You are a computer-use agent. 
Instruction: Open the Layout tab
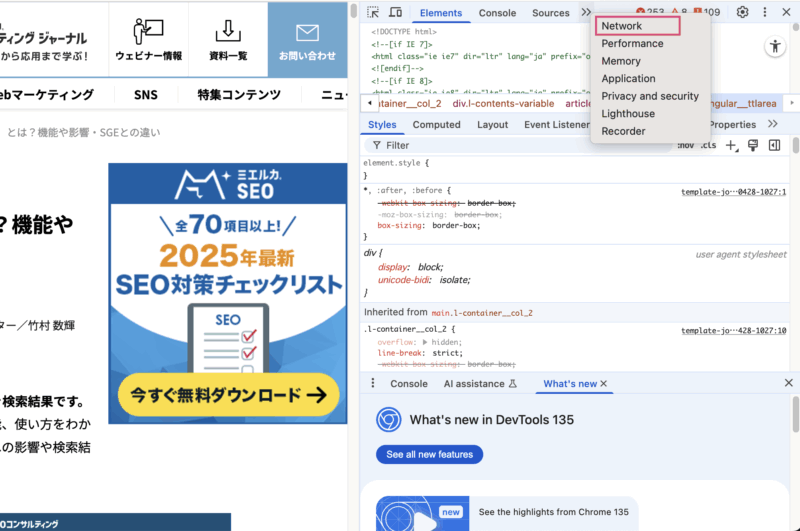point(492,124)
